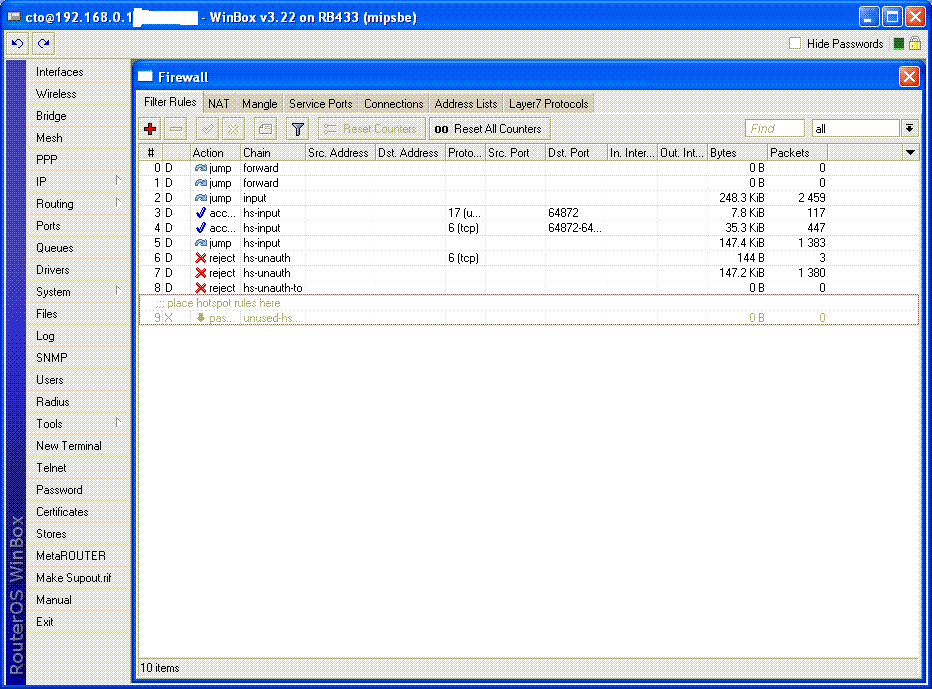
Task: Click the Disable rule X icon
Action: 233,128
